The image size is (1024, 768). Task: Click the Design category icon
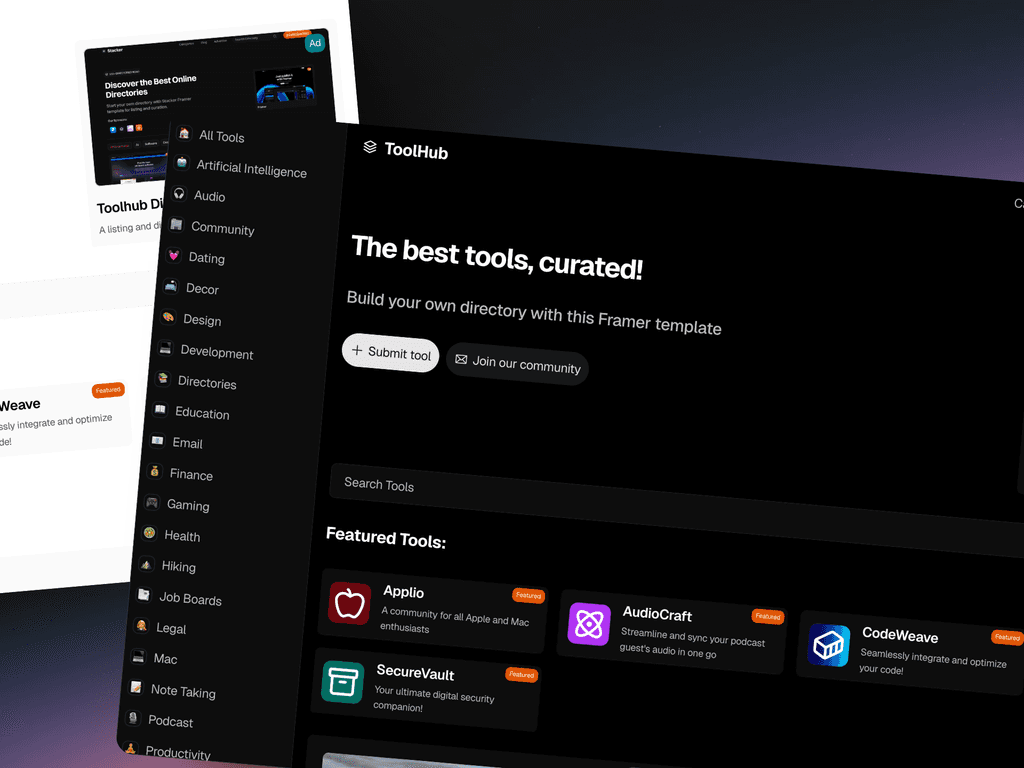[168, 319]
